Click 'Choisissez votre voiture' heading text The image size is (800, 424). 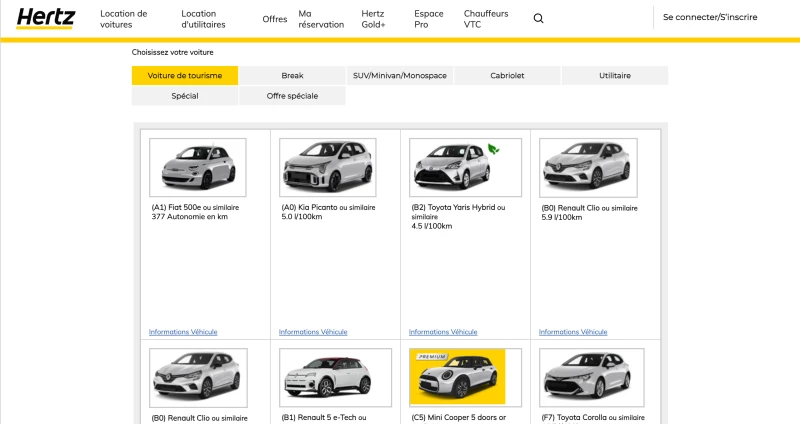[x=172, y=52]
